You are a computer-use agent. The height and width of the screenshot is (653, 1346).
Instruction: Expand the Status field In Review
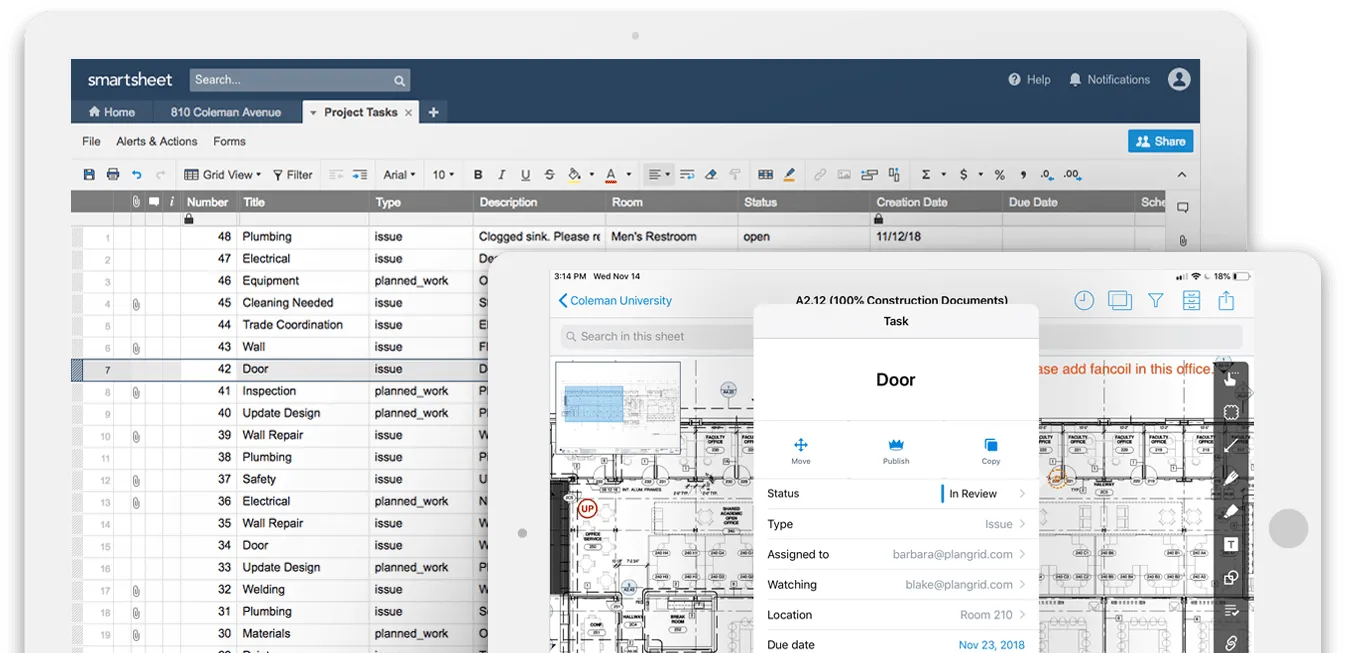895,493
